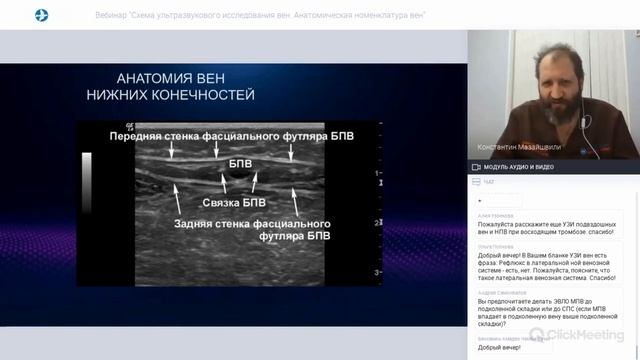The image size is (640, 360).
Task: Open the ЧАТ panel label
Action: [x=489, y=182]
